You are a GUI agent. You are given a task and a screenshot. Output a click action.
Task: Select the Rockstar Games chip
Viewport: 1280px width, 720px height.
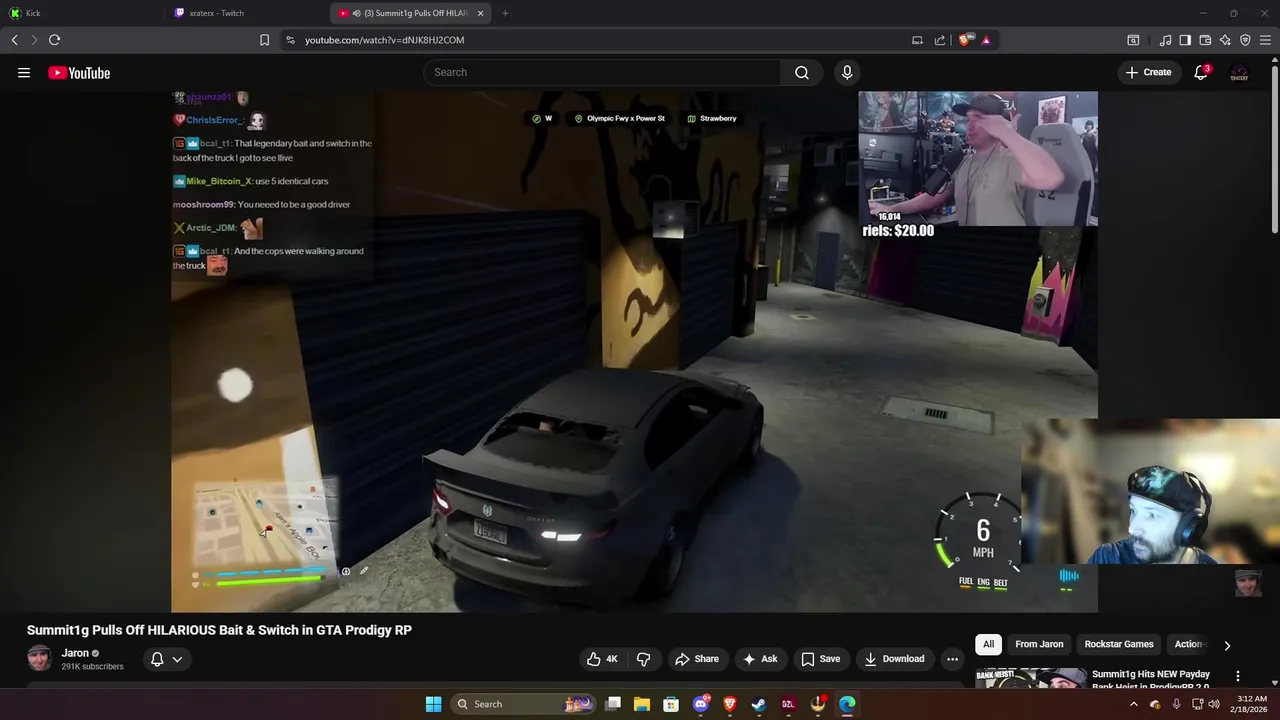pyautogui.click(x=1119, y=644)
